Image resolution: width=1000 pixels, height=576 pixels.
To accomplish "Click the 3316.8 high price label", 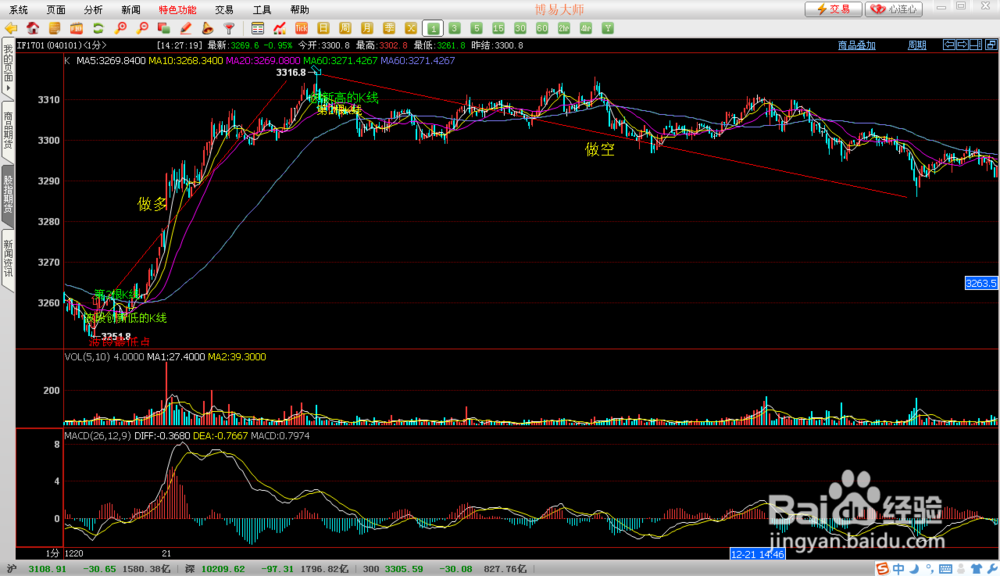I will click(x=291, y=73).
